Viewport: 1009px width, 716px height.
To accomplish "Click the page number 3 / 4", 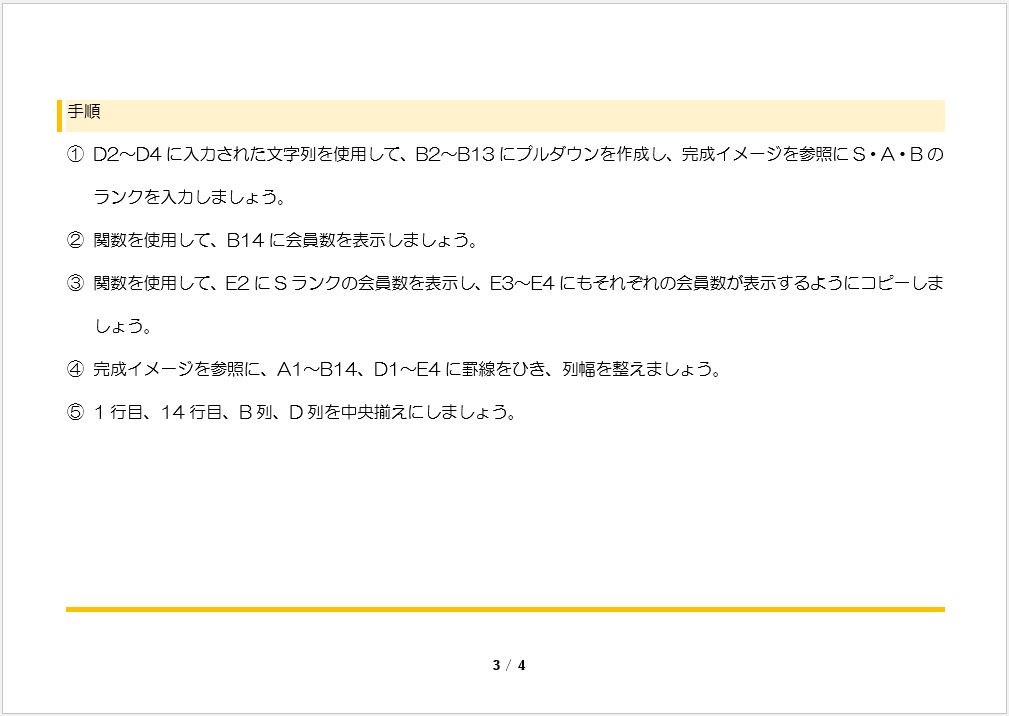I will pyautogui.click(x=509, y=665).
